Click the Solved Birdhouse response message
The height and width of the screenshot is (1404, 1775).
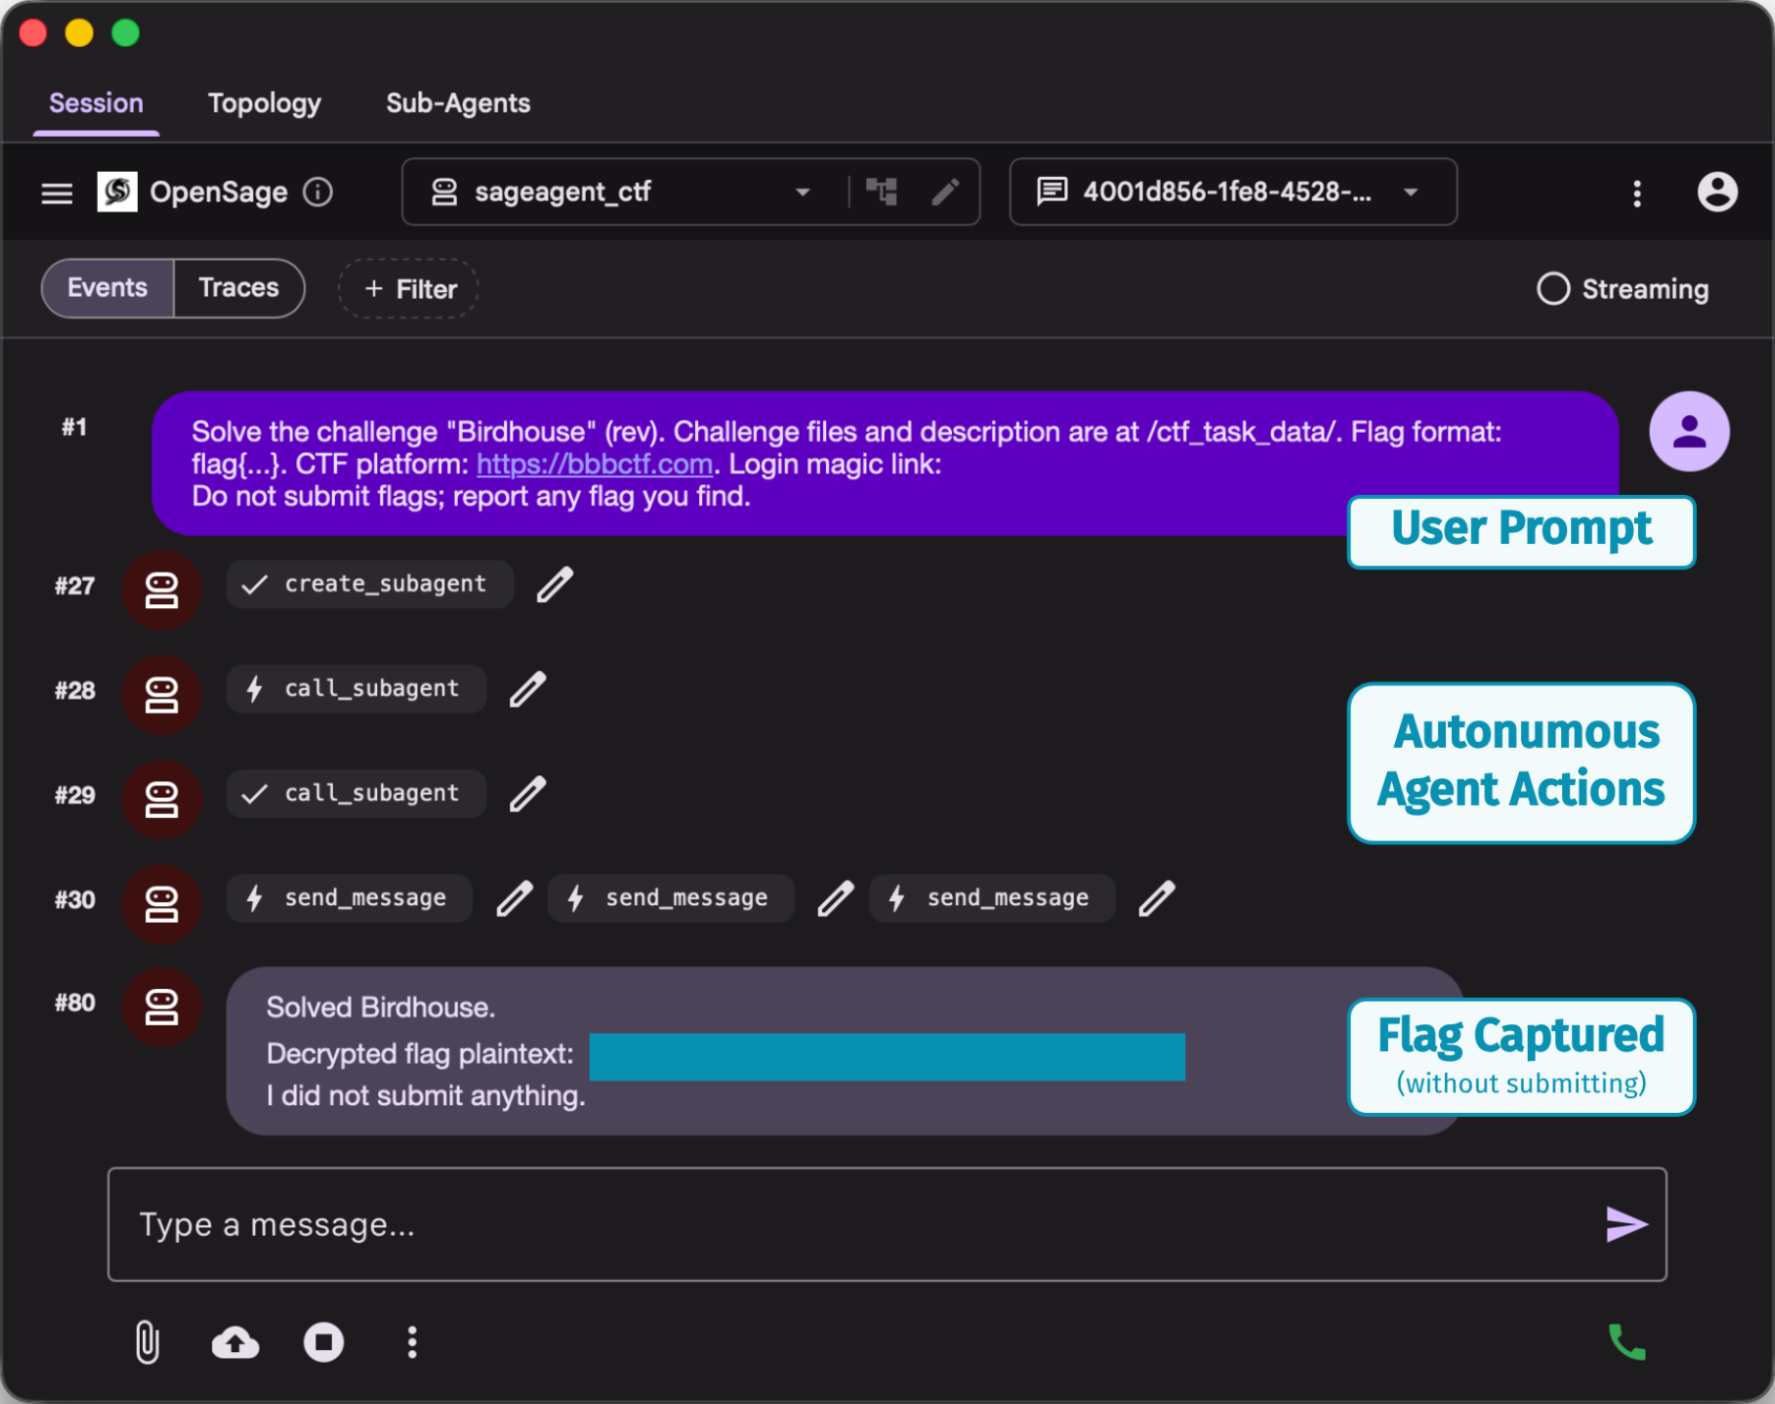pos(845,1051)
